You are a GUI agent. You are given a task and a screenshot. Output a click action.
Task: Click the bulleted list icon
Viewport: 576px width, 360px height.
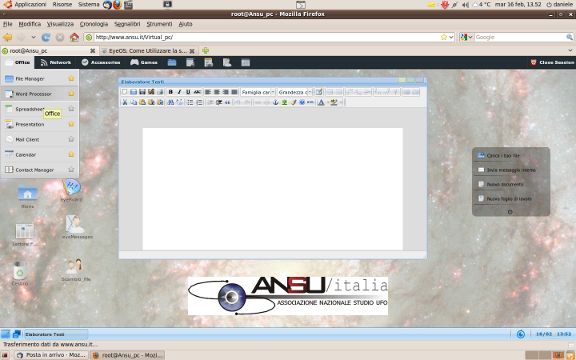pos(190,102)
